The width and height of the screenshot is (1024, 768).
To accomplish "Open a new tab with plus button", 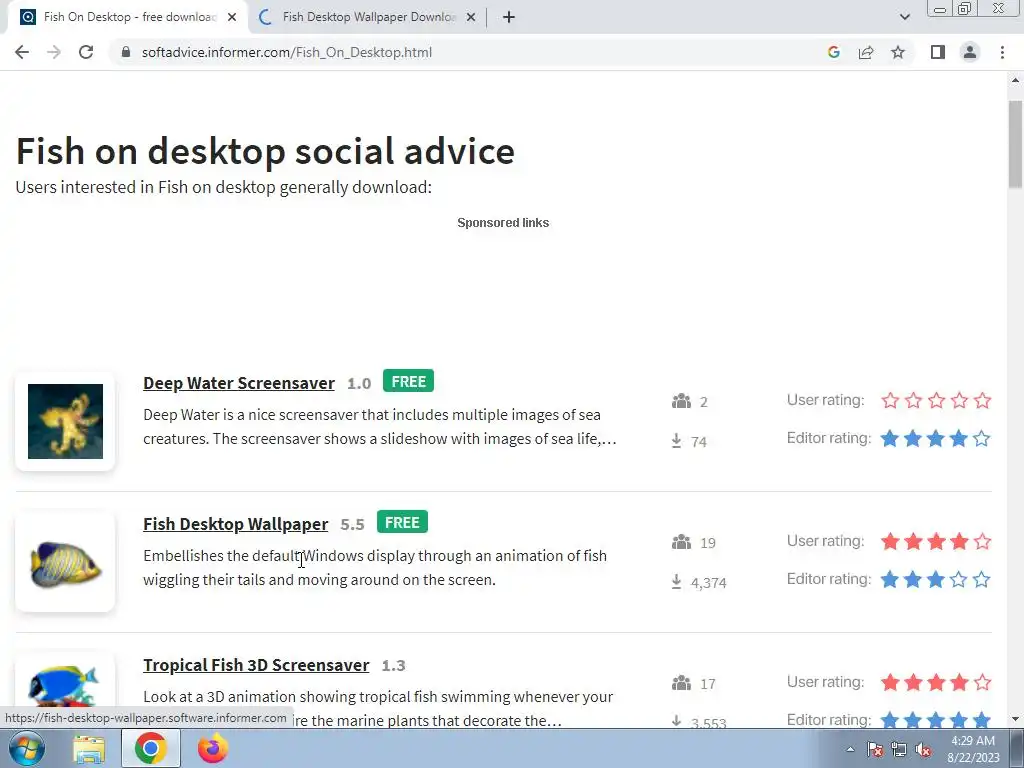I will click(509, 17).
